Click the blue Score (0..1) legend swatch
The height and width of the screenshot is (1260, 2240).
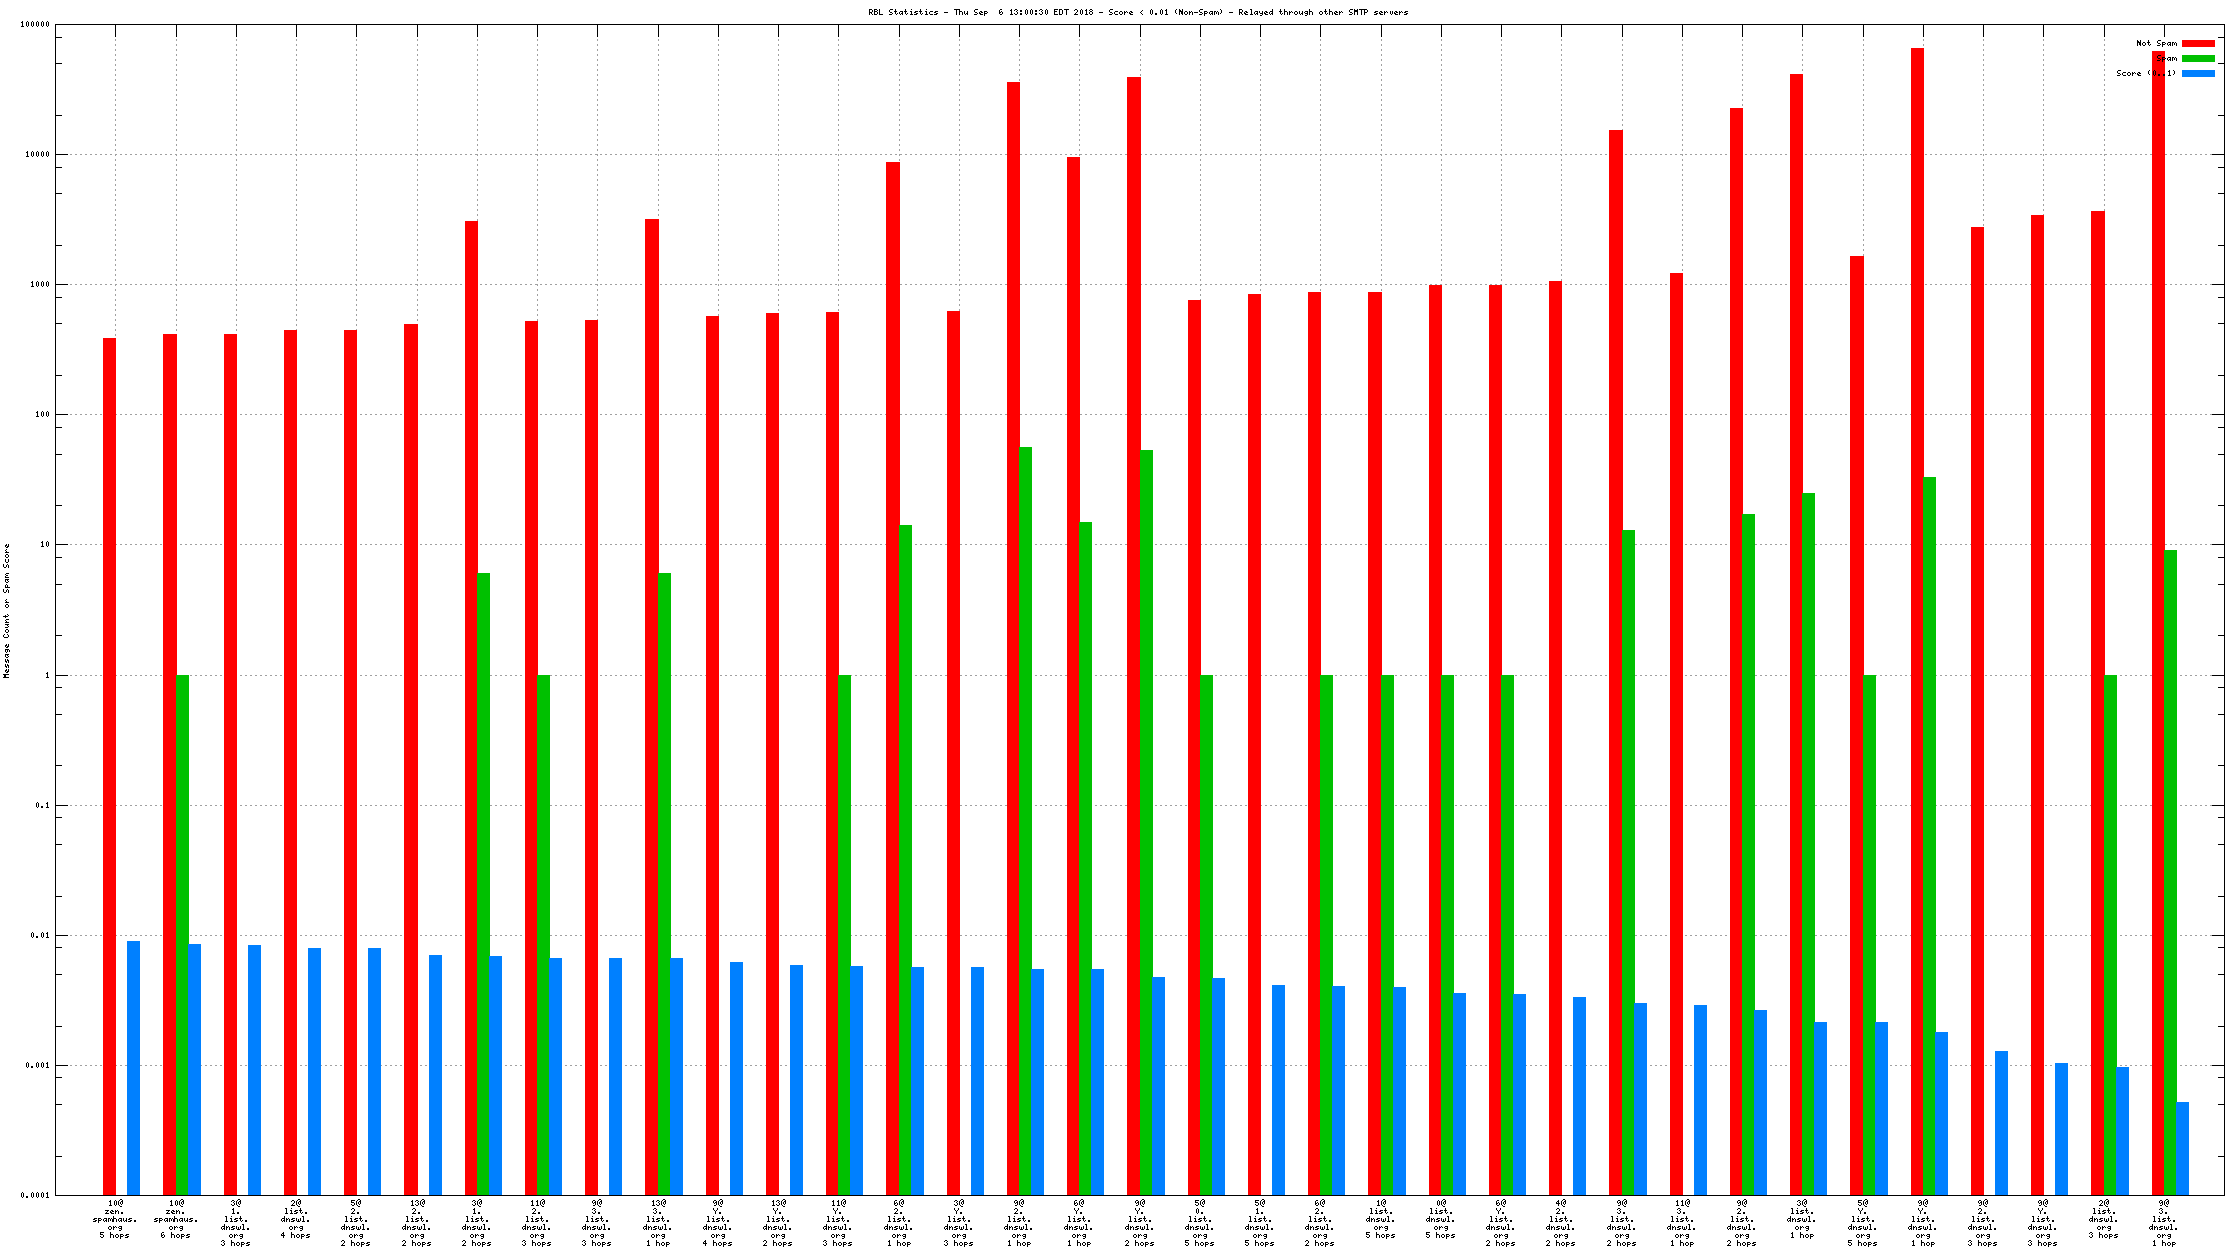click(2198, 73)
